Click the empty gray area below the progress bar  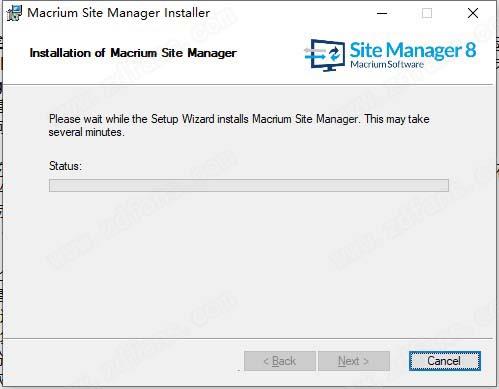pyautogui.click(x=249, y=263)
